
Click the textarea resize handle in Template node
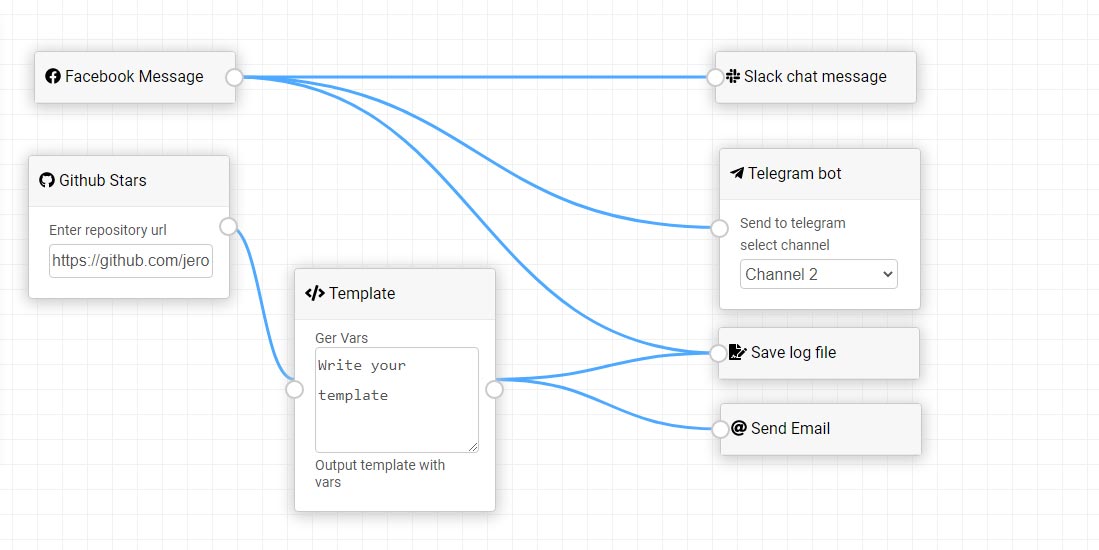click(474, 447)
